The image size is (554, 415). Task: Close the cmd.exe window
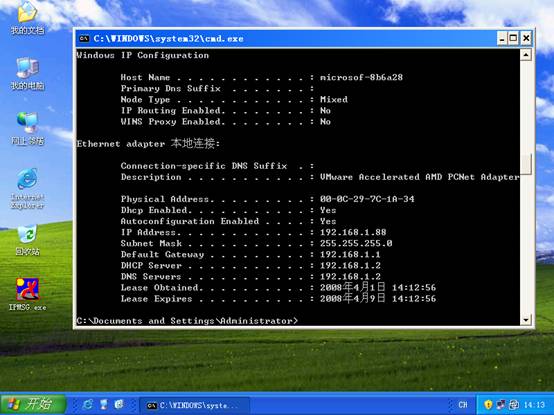click(x=526, y=38)
